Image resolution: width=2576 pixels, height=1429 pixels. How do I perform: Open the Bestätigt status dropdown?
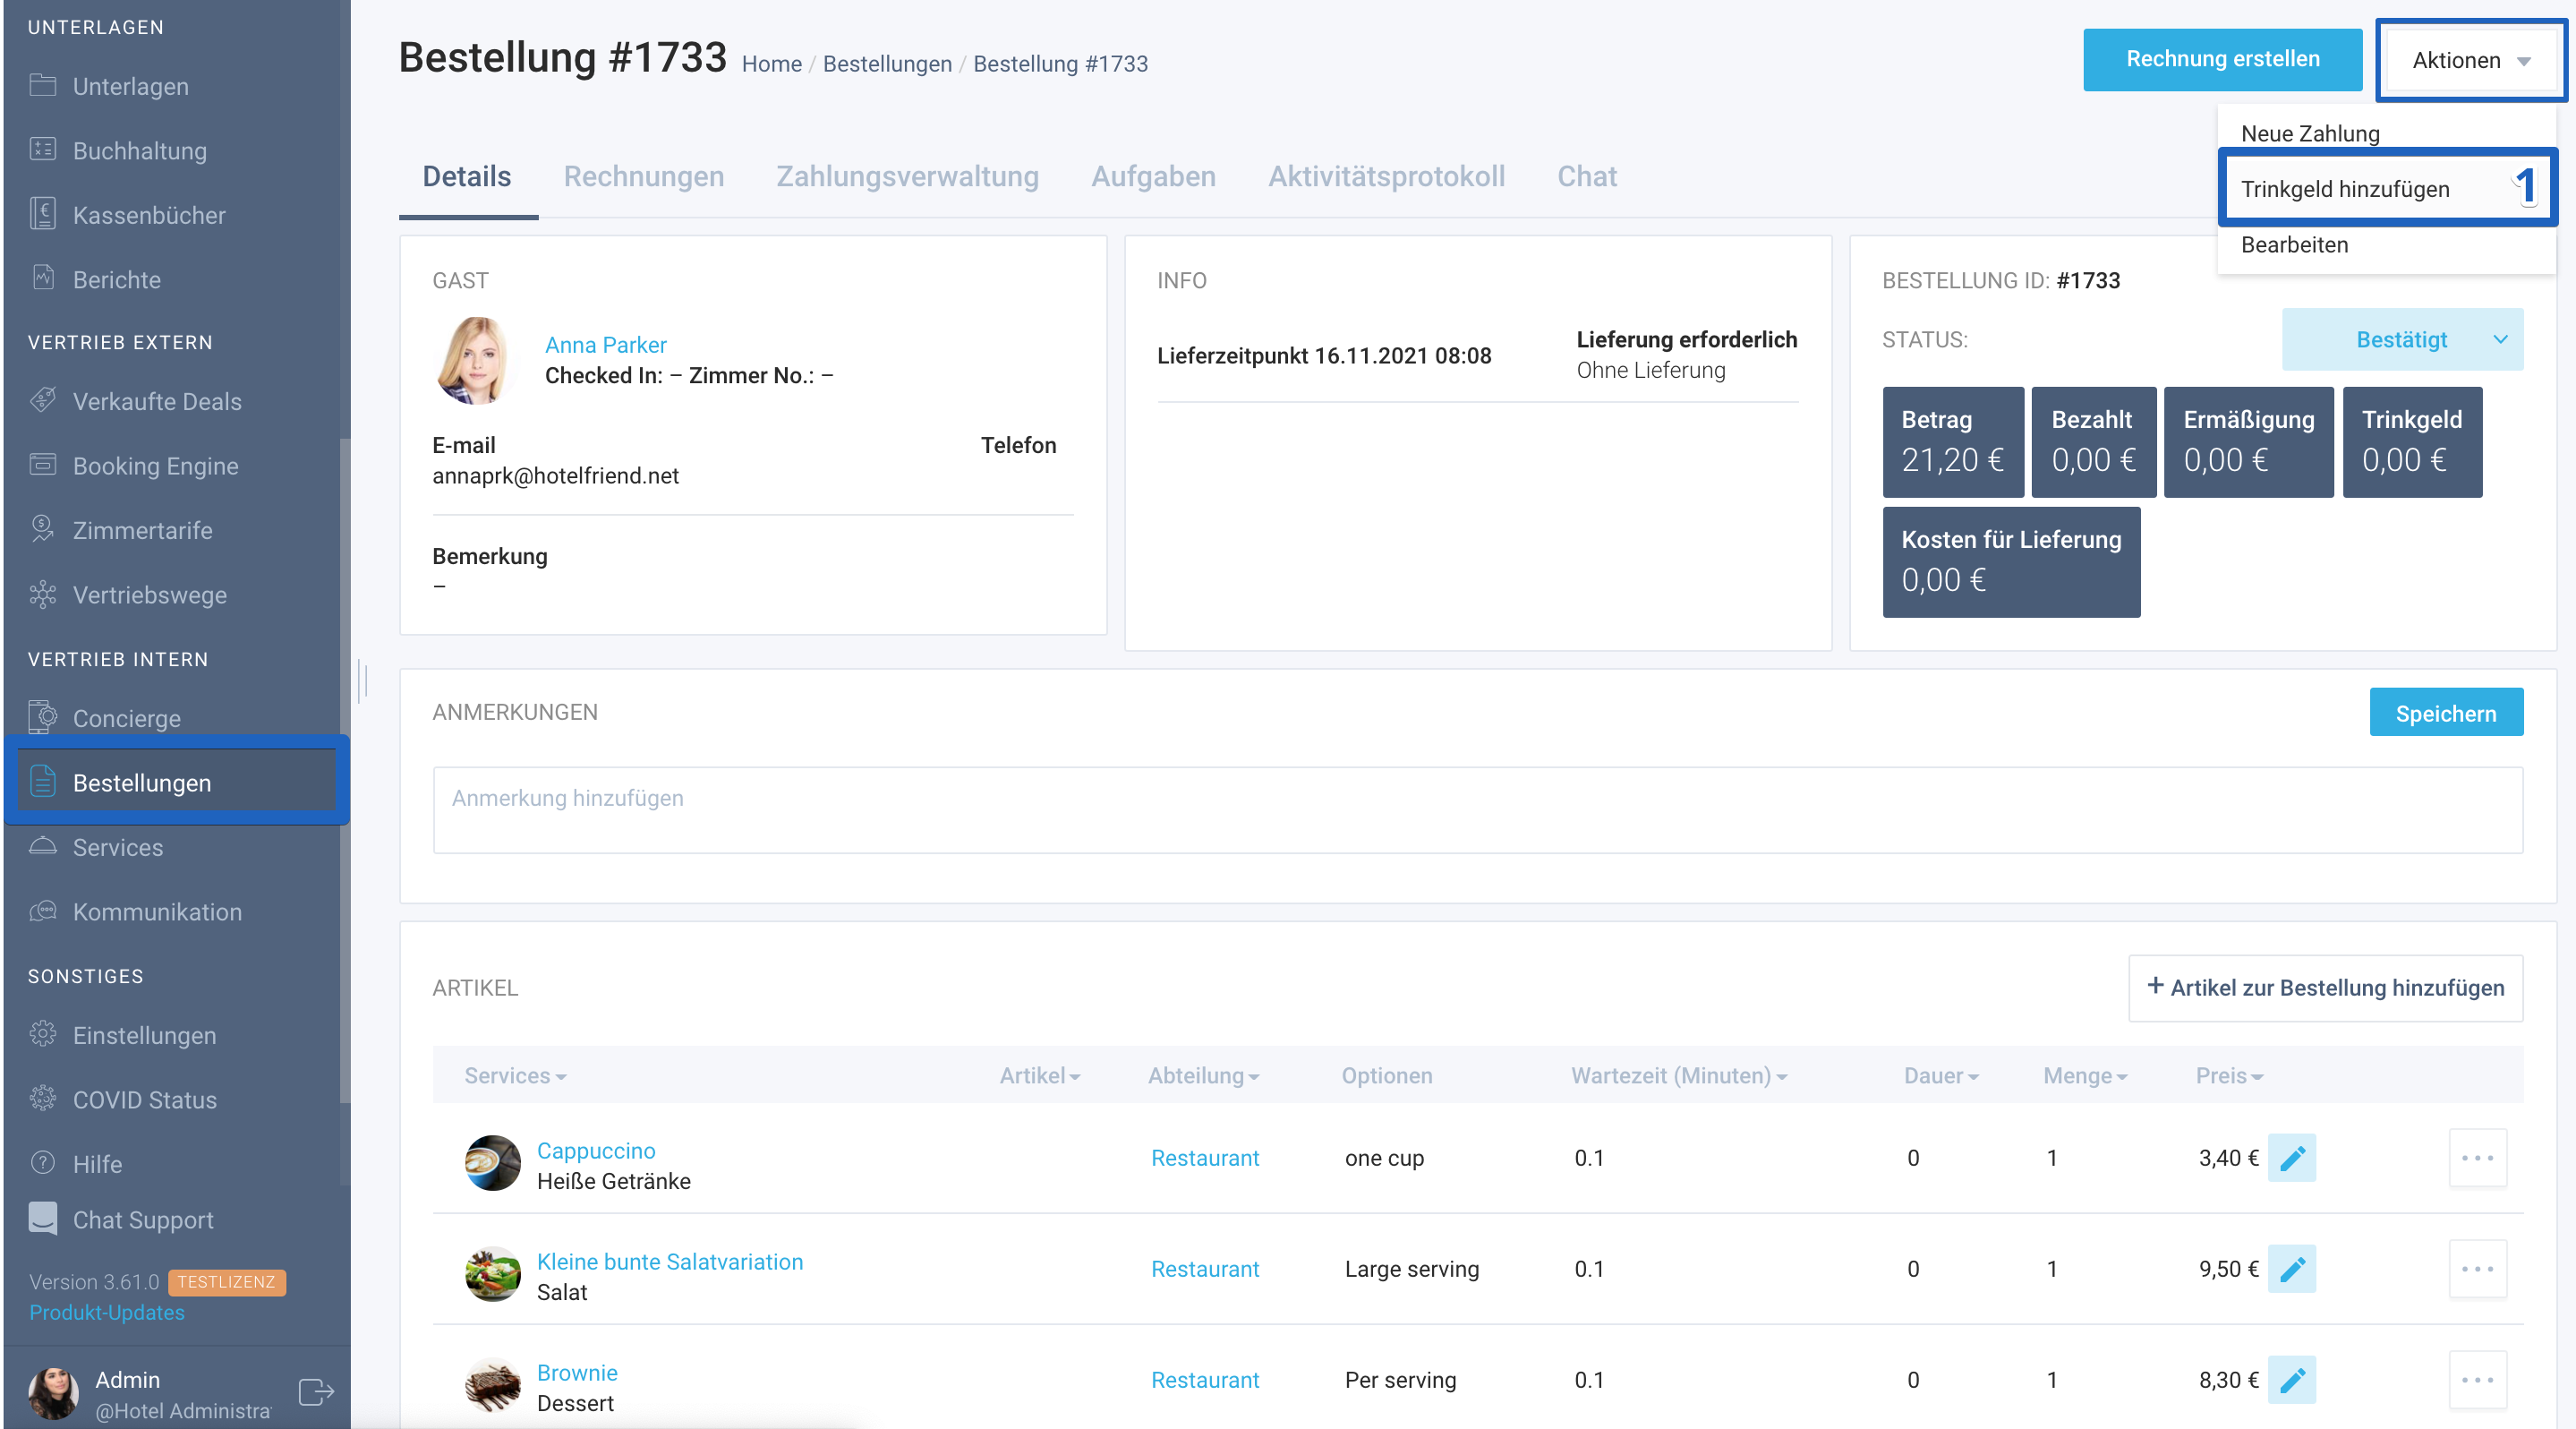click(2402, 340)
